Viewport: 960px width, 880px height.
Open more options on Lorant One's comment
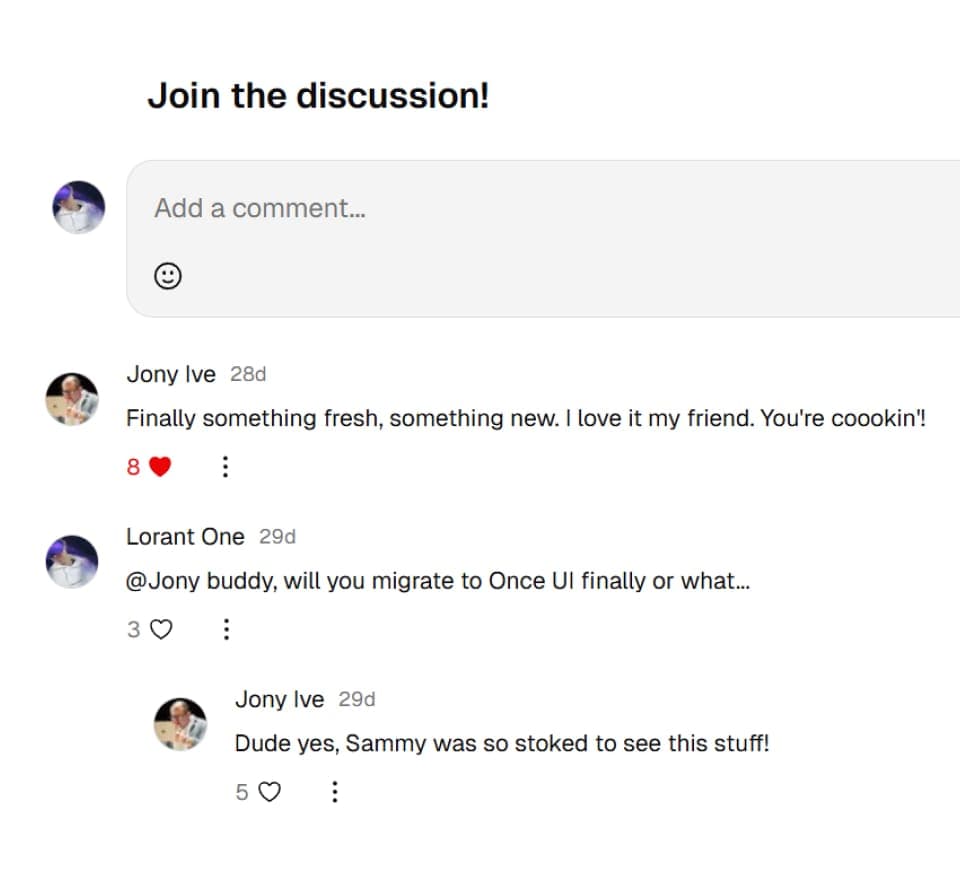point(226,629)
